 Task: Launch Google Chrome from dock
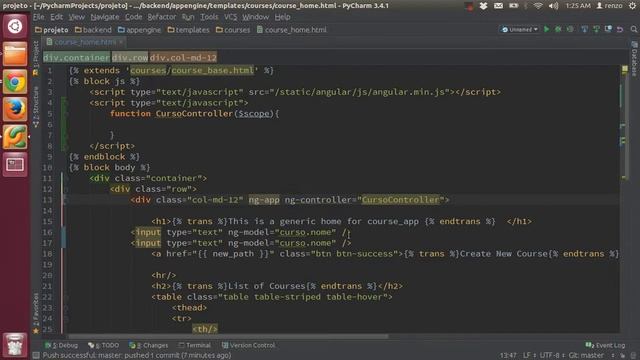(15, 82)
